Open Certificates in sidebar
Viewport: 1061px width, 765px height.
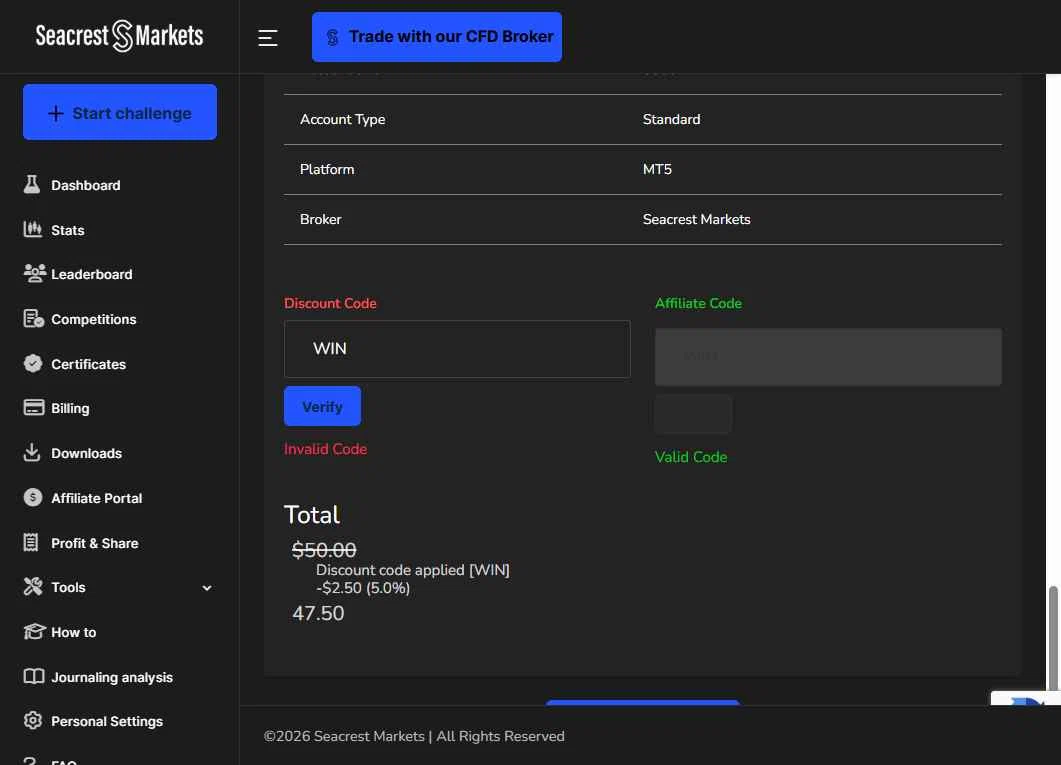(x=89, y=365)
